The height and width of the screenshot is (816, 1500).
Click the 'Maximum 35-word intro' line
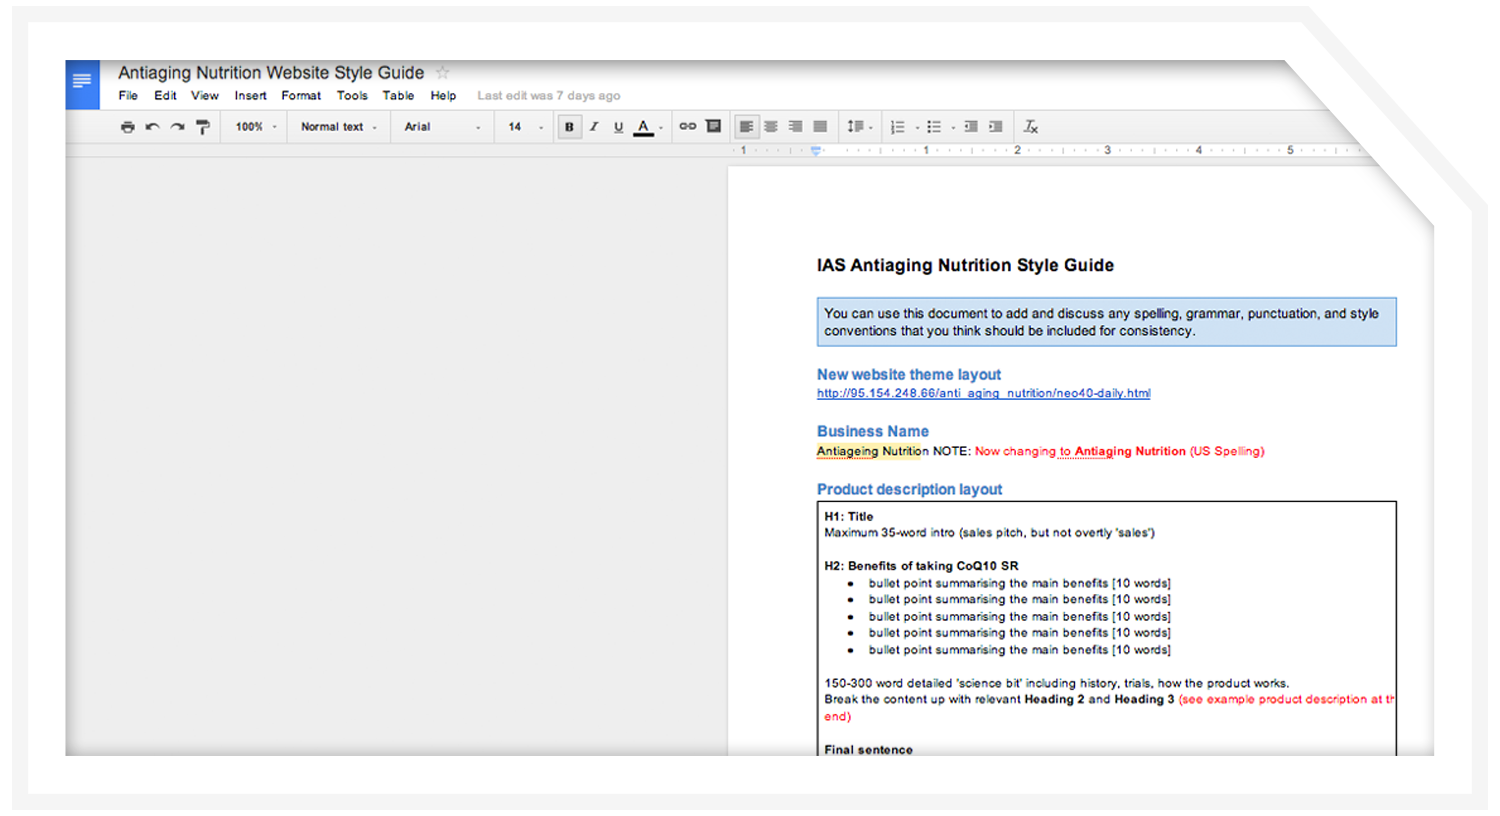click(x=989, y=533)
